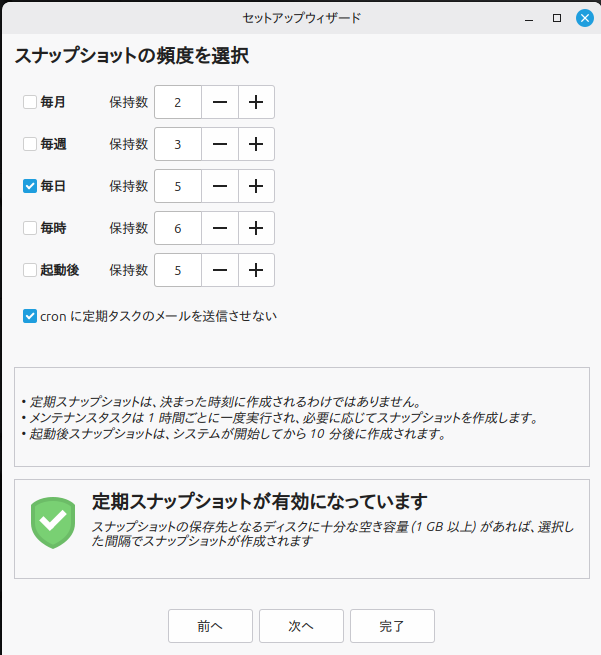Decrease the 毎時 retention count

coord(220,228)
